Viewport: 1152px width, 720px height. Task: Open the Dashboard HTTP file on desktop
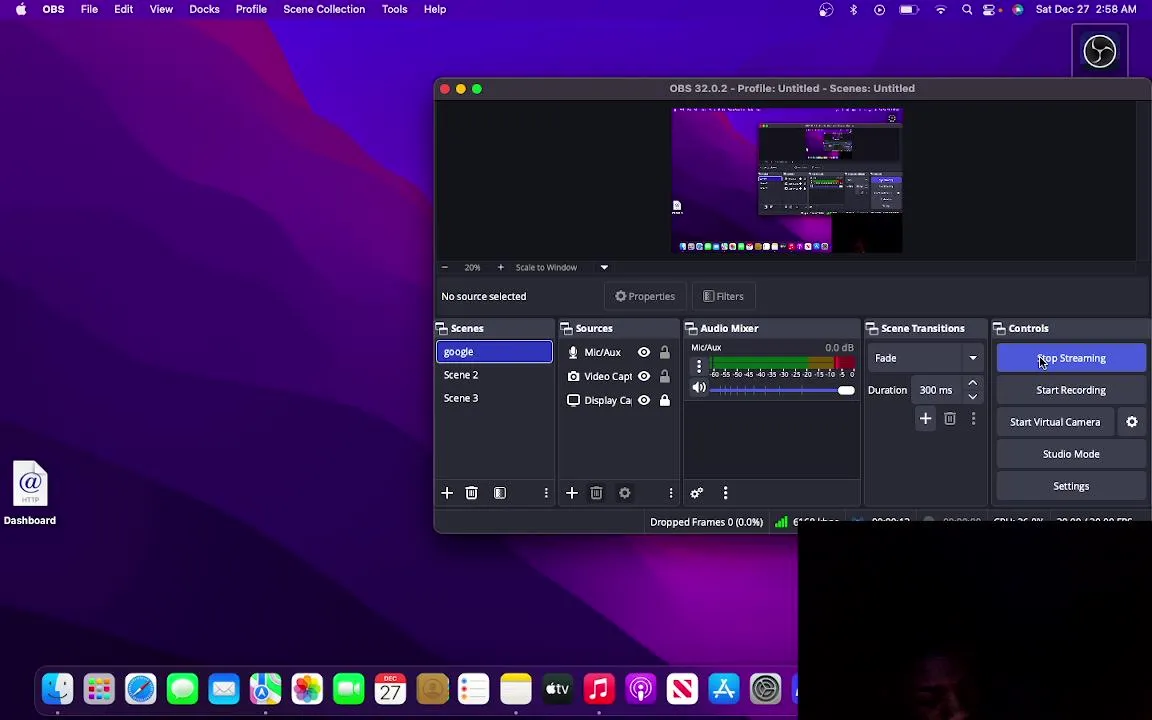30,493
